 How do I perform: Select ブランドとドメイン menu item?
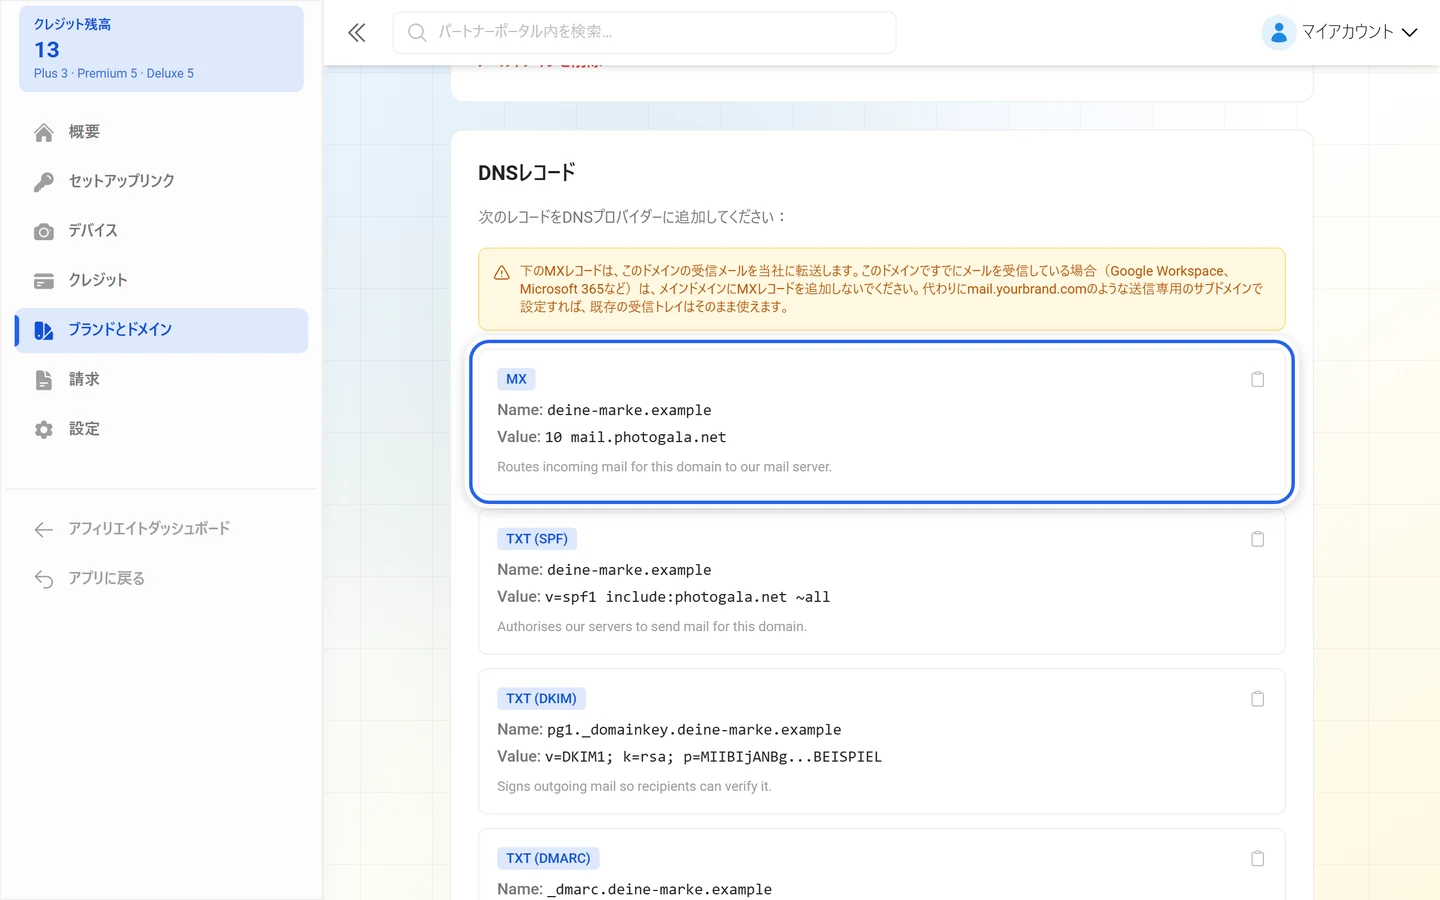[x=161, y=330]
